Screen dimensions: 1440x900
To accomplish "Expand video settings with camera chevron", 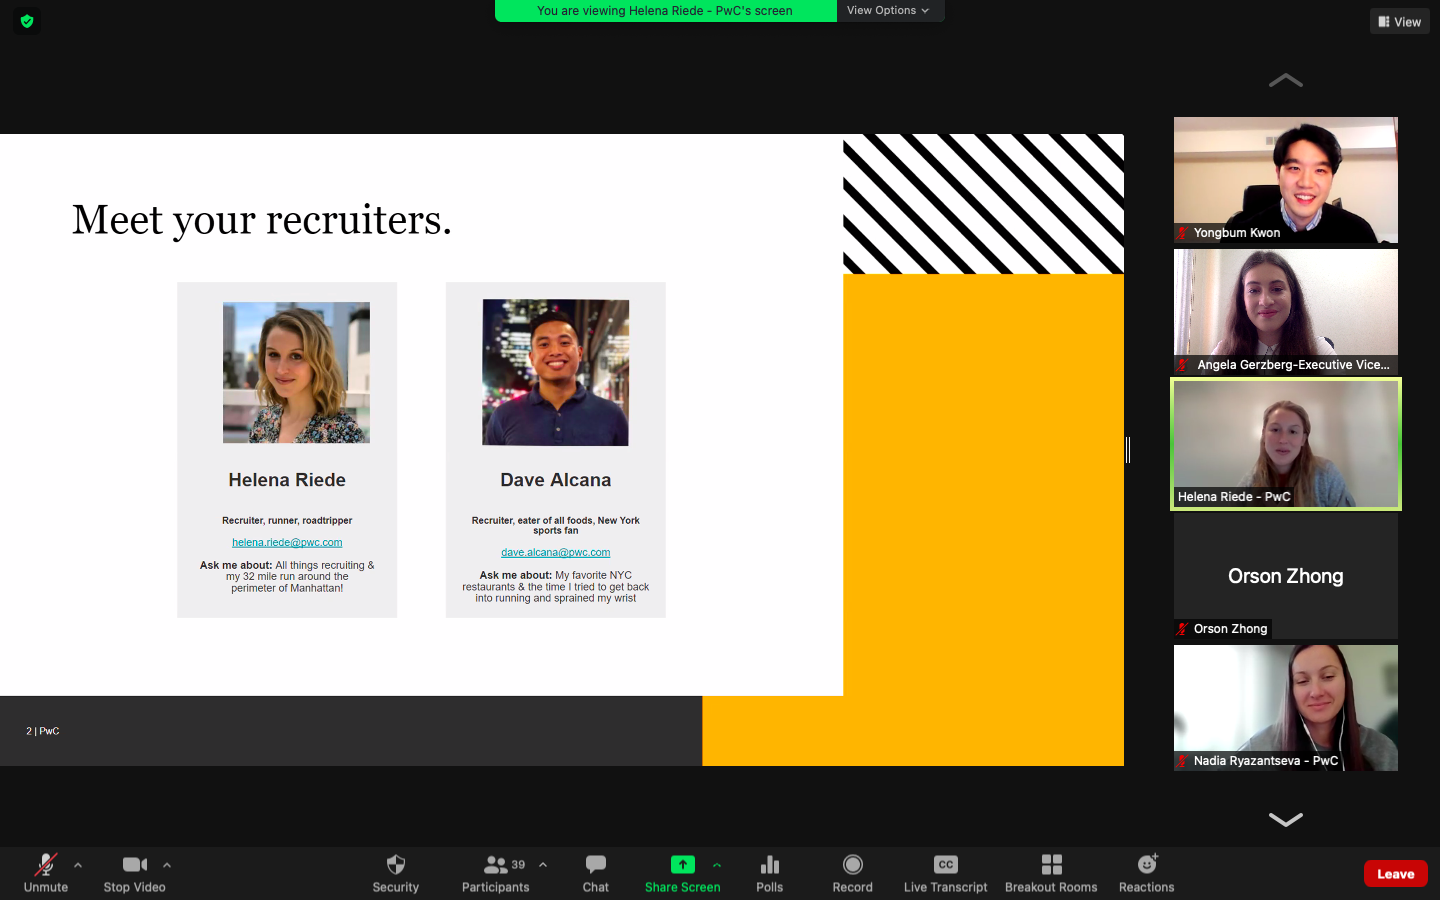I will [x=166, y=866].
